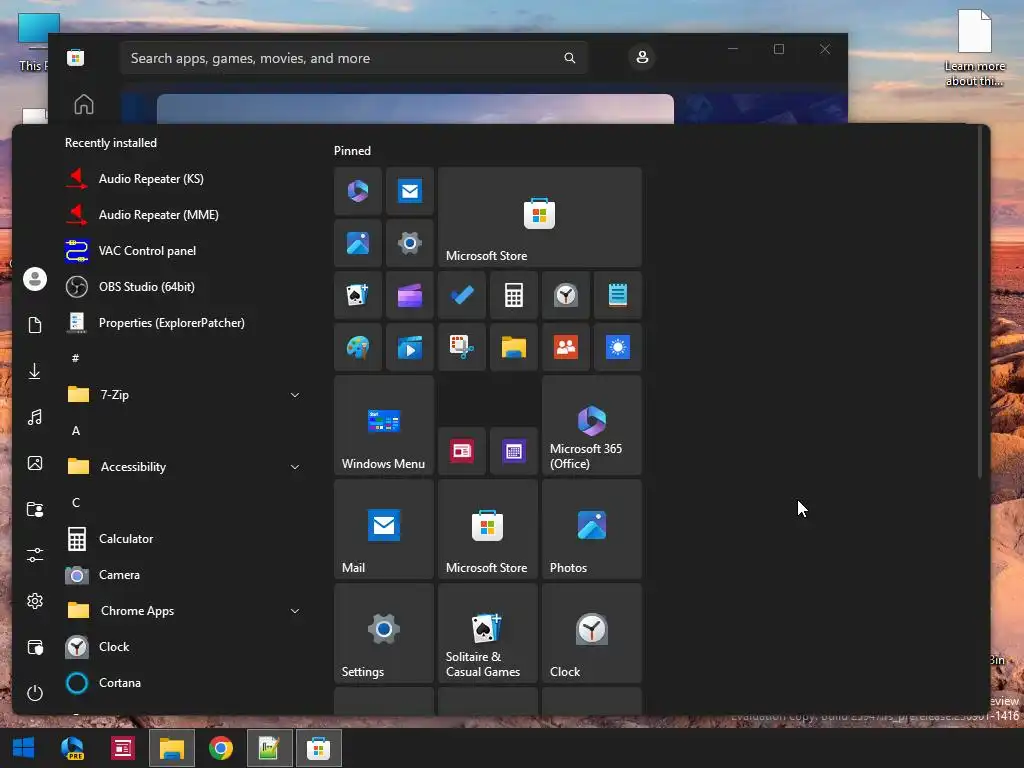Click search magnifier in Microsoft Store
Image resolution: width=1024 pixels, height=768 pixels.
click(x=569, y=58)
